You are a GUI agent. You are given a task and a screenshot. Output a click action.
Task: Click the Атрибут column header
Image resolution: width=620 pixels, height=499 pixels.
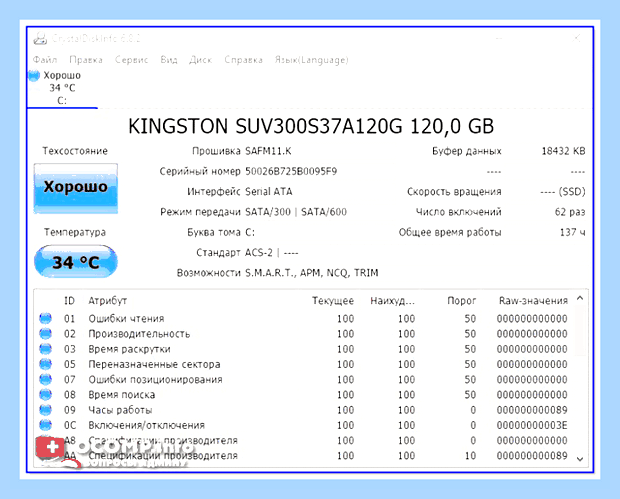pyautogui.click(x=107, y=301)
